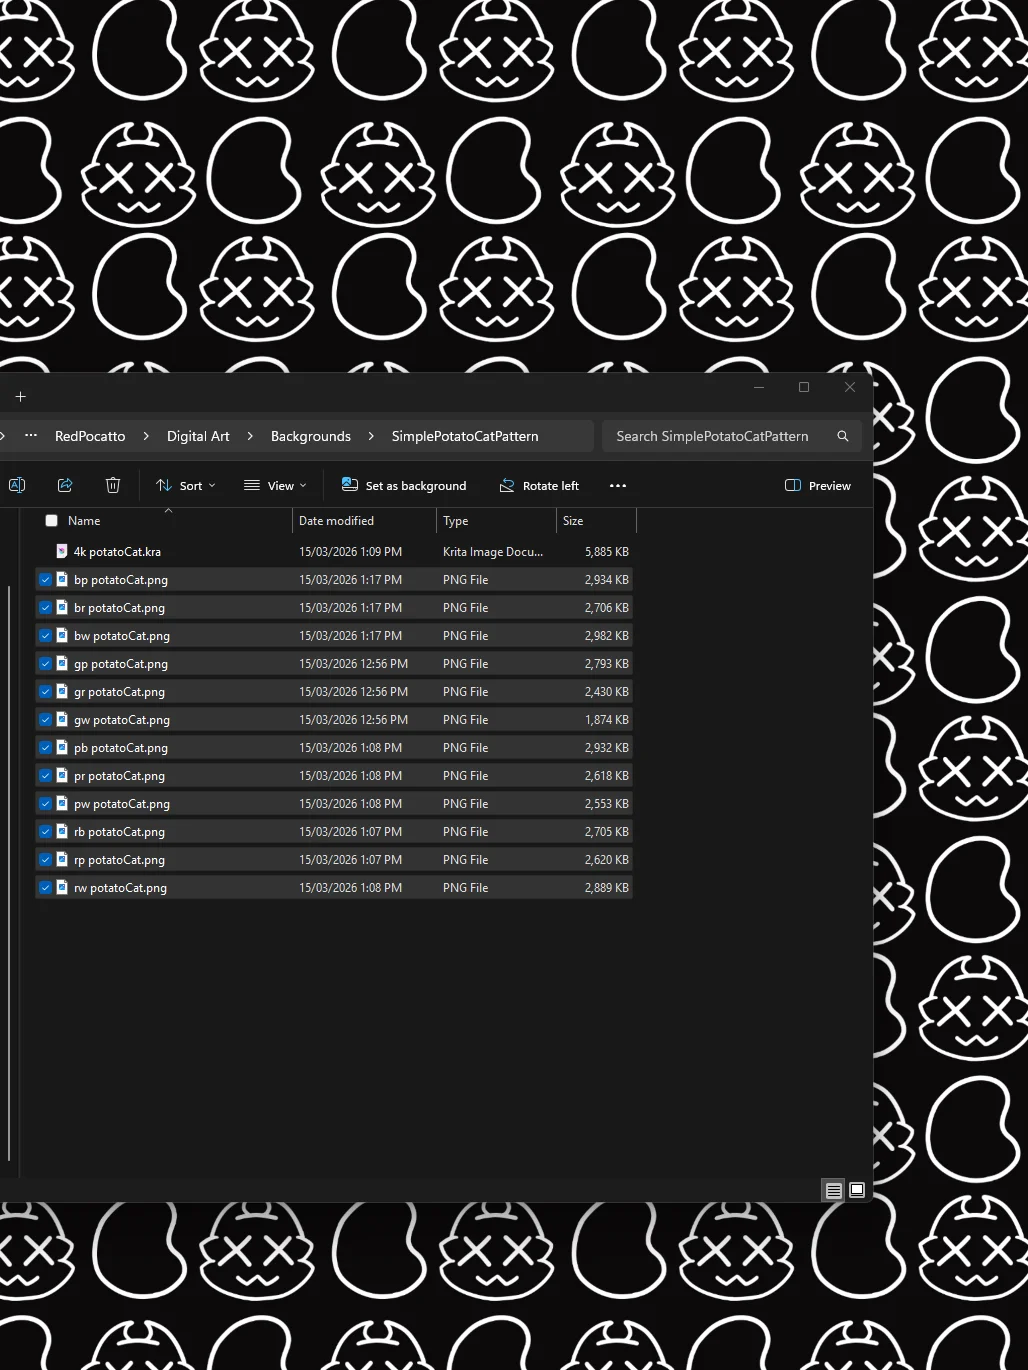Click the Set as background button
Image resolution: width=1028 pixels, height=1370 pixels.
[404, 486]
